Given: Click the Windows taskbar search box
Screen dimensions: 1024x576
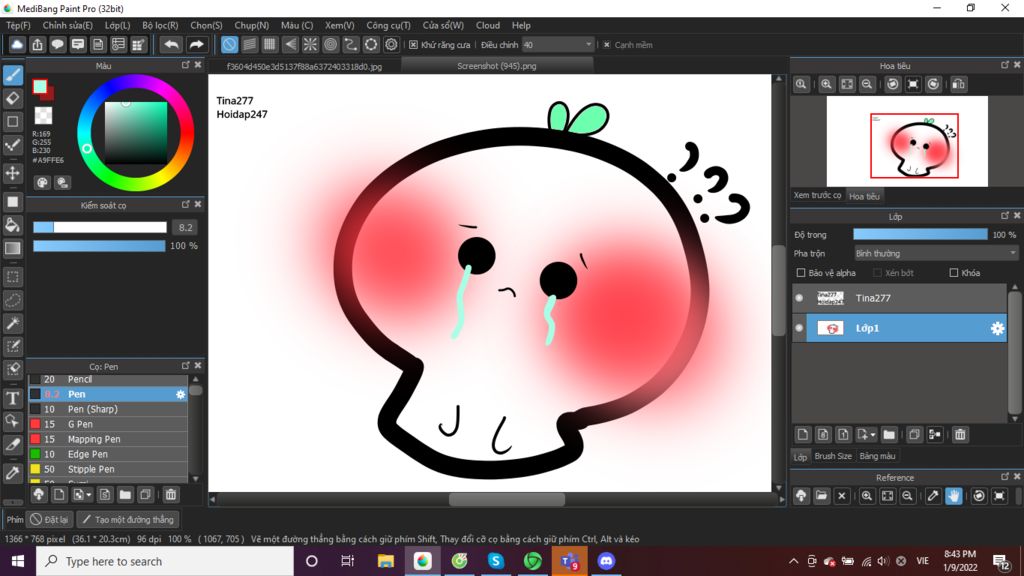Looking at the screenshot, I should (x=165, y=561).
